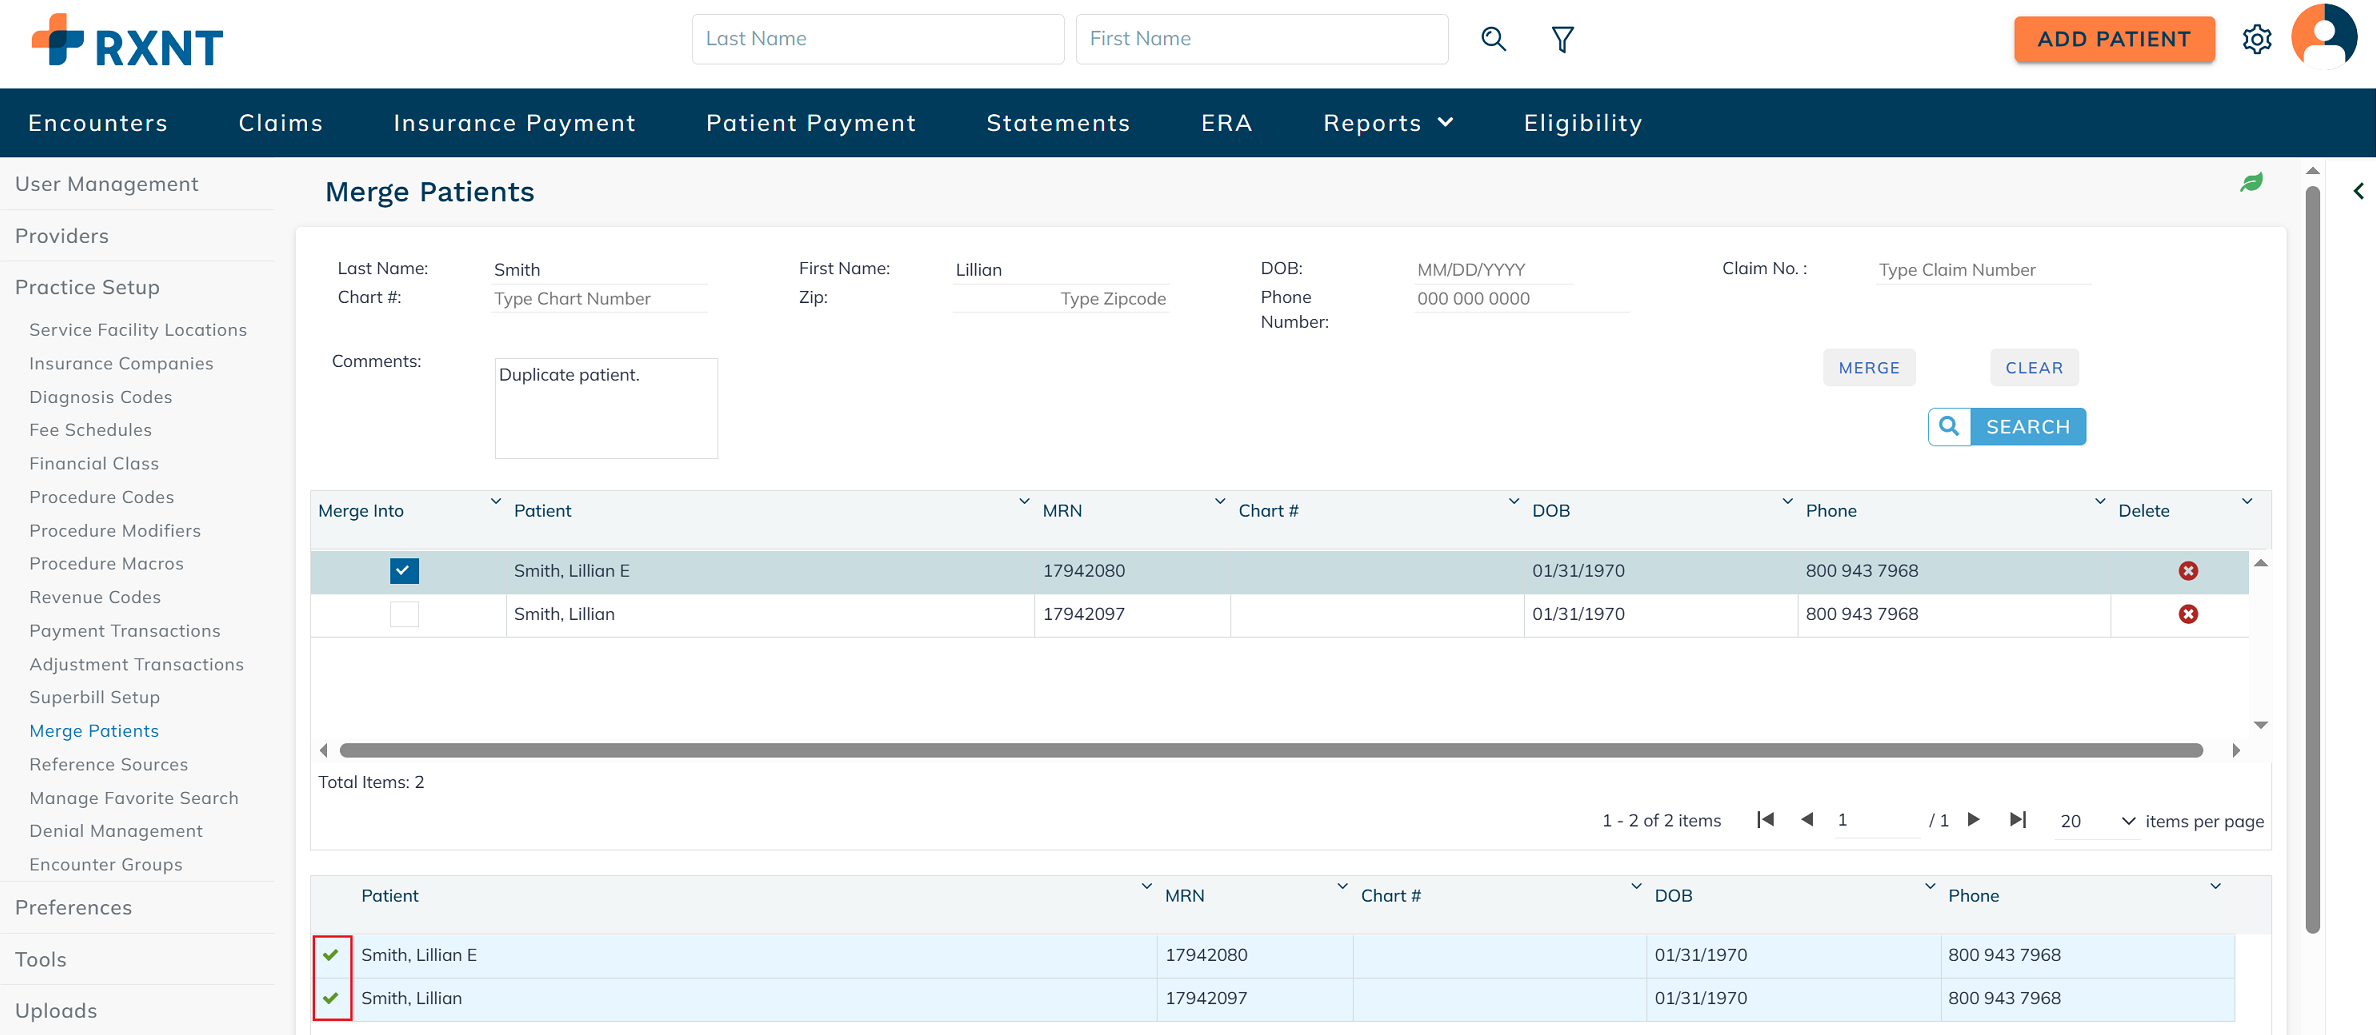Delete patient with MRN 17942097
This screenshot has height=1035, width=2376.
click(2188, 614)
